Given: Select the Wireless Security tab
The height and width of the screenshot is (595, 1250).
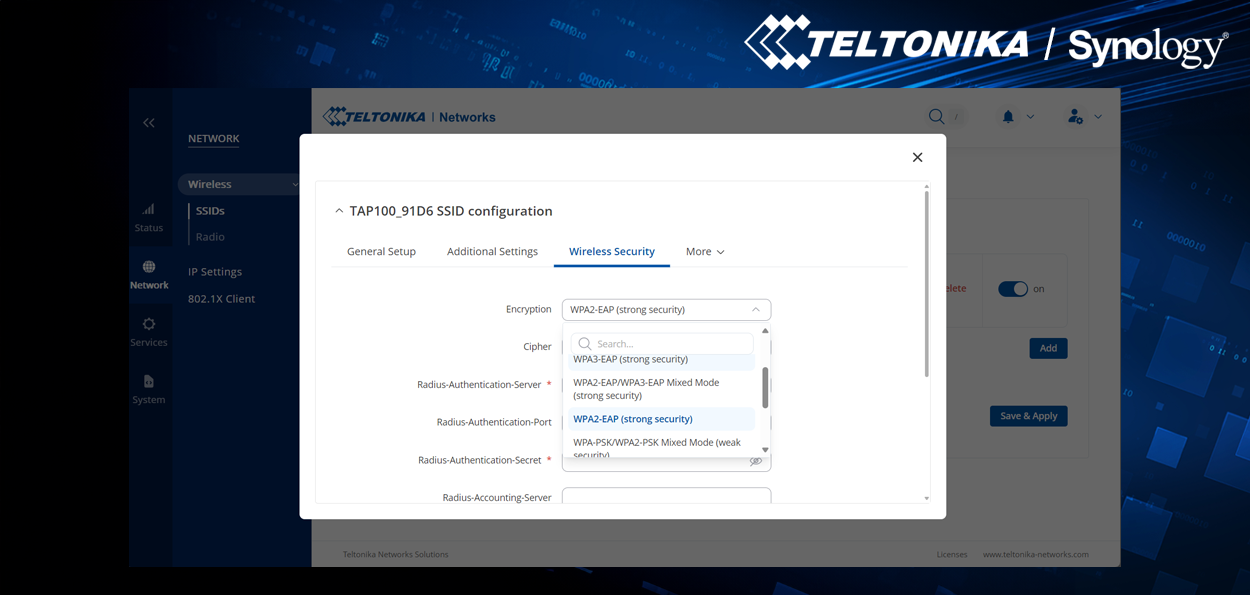Looking at the screenshot, I should (x=612, y=252).
